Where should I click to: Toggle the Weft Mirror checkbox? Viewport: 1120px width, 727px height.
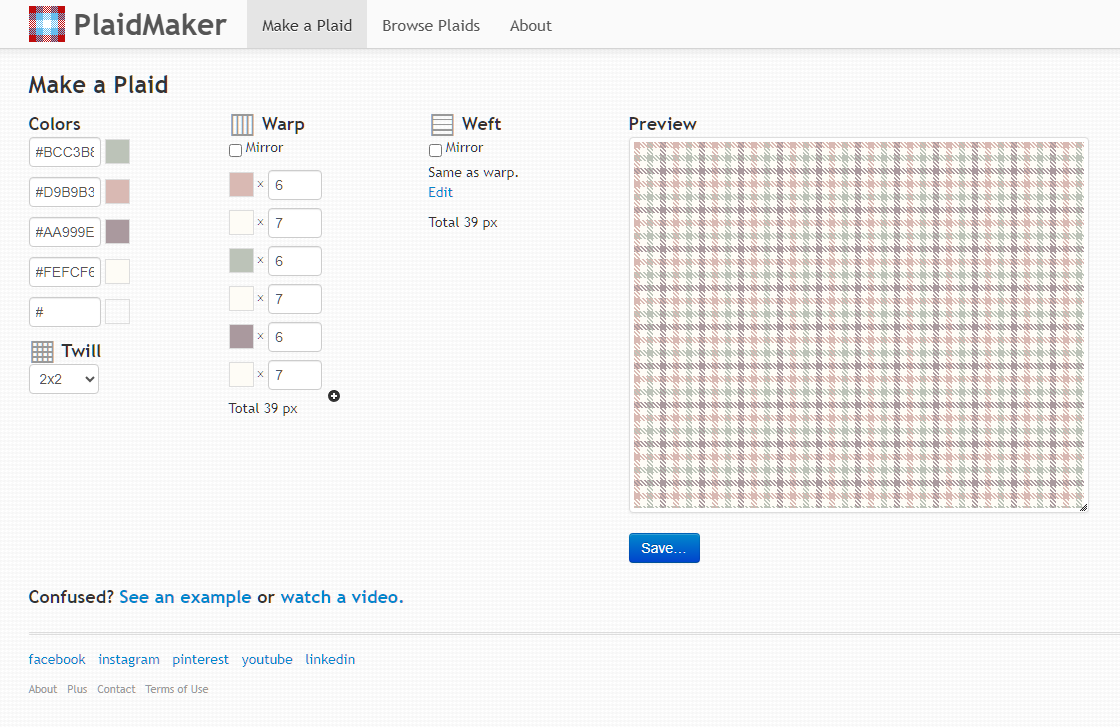coord(435,150)
